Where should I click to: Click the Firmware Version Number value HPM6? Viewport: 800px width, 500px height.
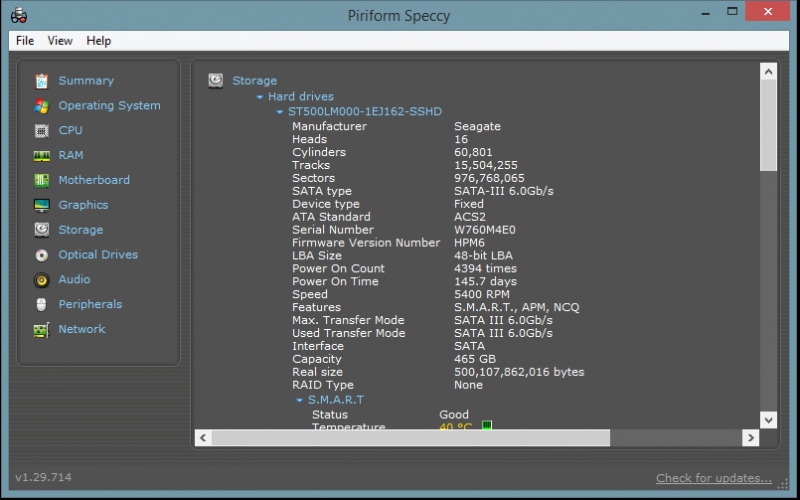469,243
